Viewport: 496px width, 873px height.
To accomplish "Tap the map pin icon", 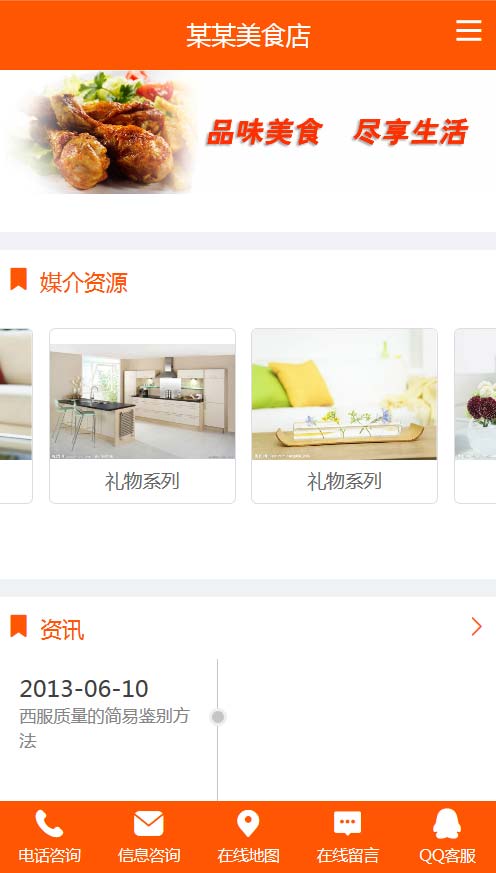I will (248, 824).
